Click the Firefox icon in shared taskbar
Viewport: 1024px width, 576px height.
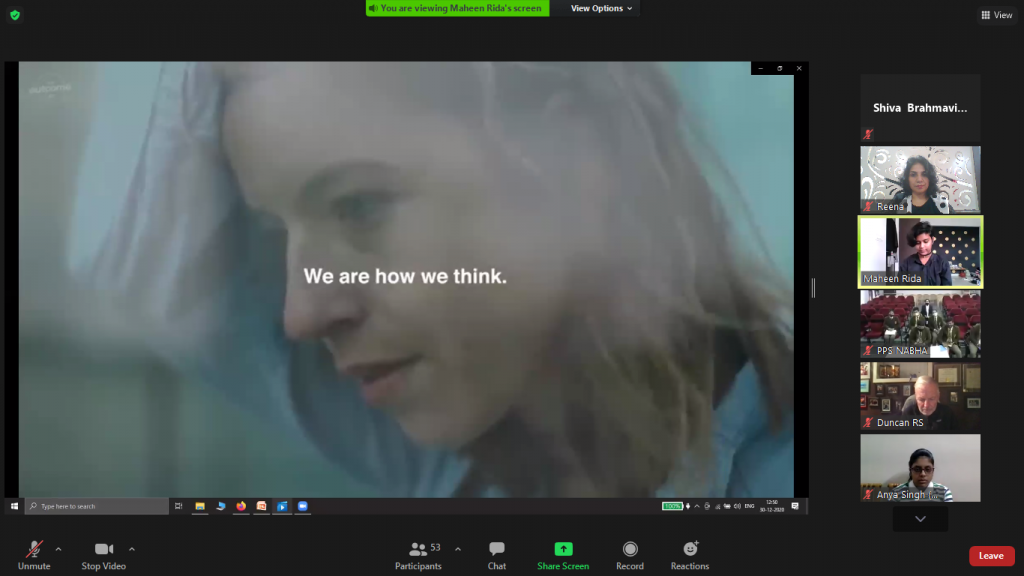tap(241, 506)
